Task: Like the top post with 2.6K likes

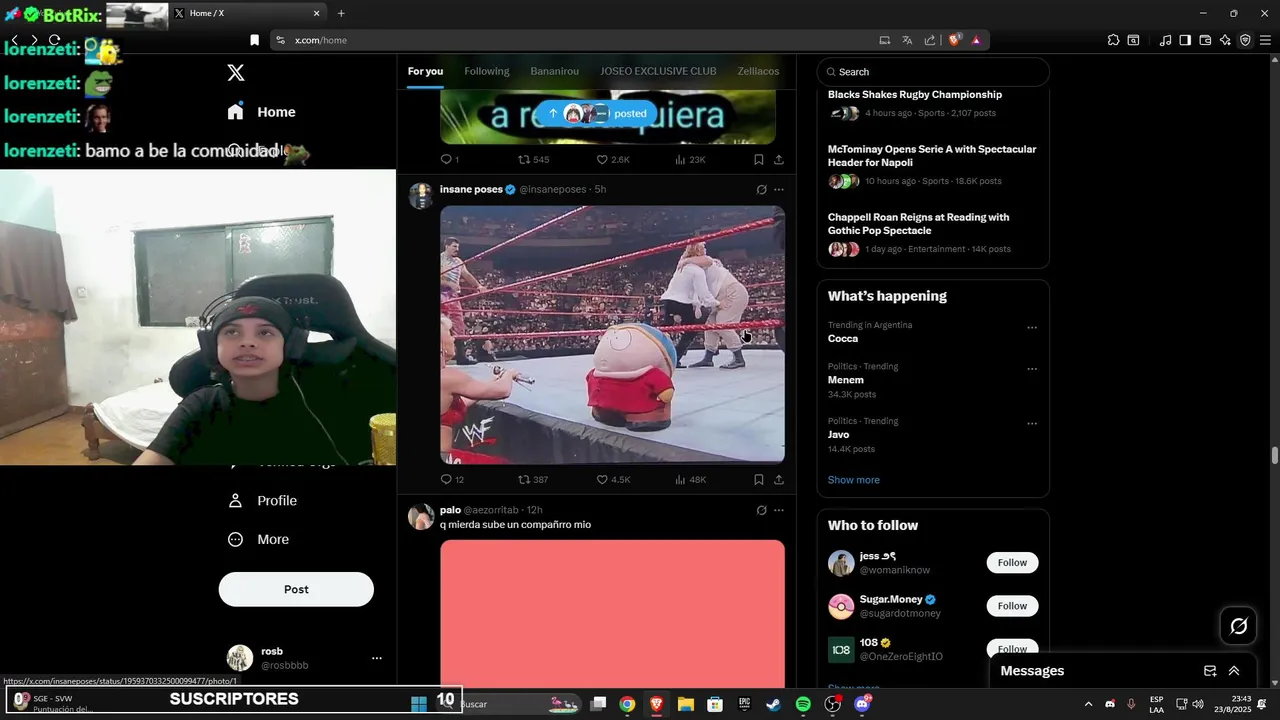Action: tap(613, 160)
